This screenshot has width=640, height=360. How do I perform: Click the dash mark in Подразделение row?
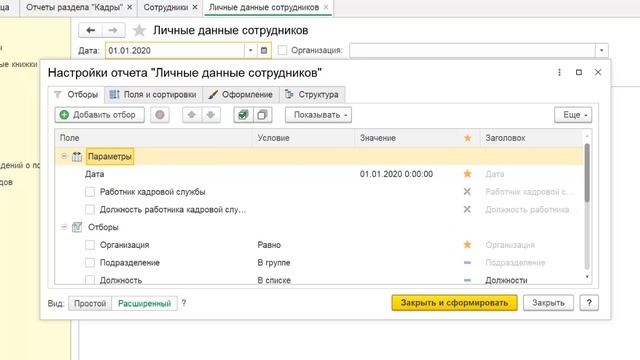point(467,262)
